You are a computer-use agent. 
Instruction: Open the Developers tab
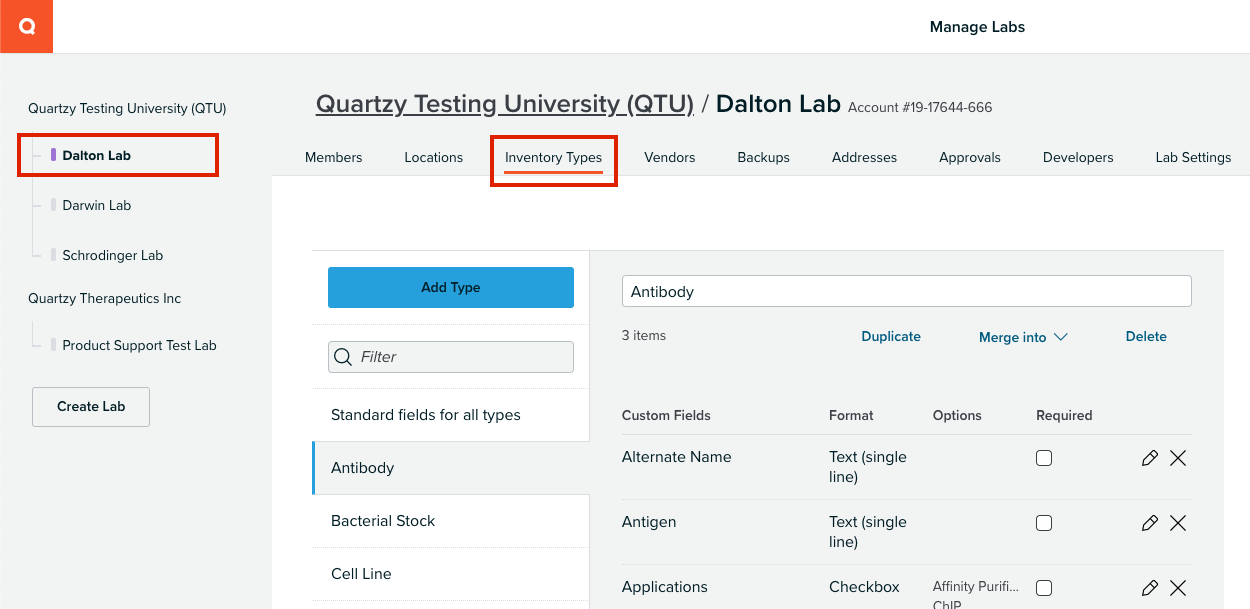pos(1078,157)
